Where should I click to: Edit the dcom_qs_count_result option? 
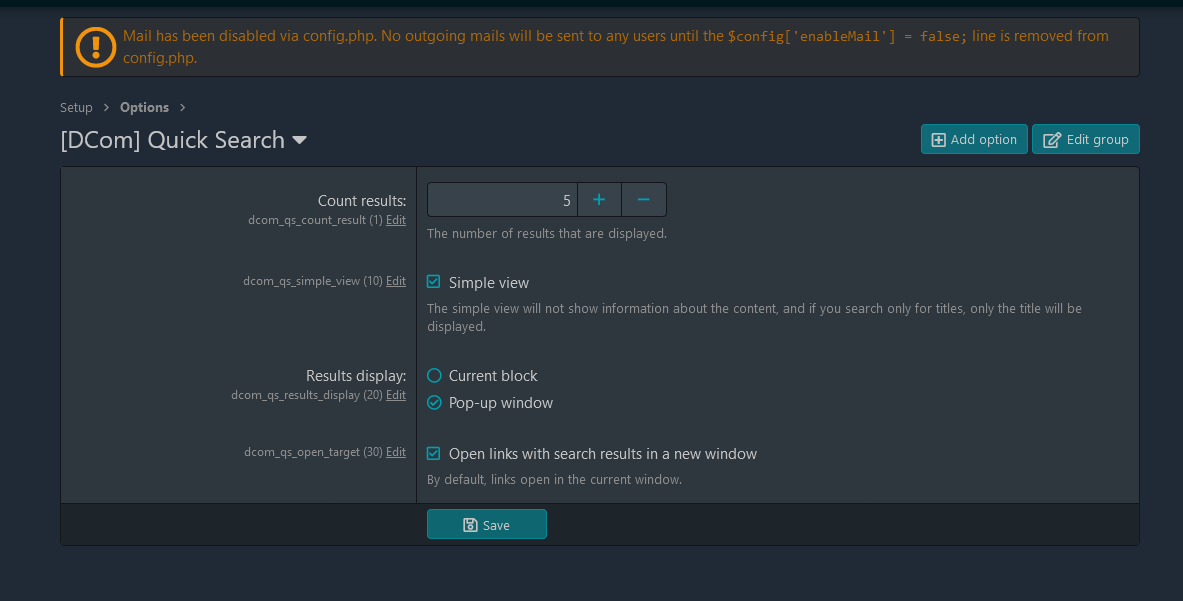point(396,220)
